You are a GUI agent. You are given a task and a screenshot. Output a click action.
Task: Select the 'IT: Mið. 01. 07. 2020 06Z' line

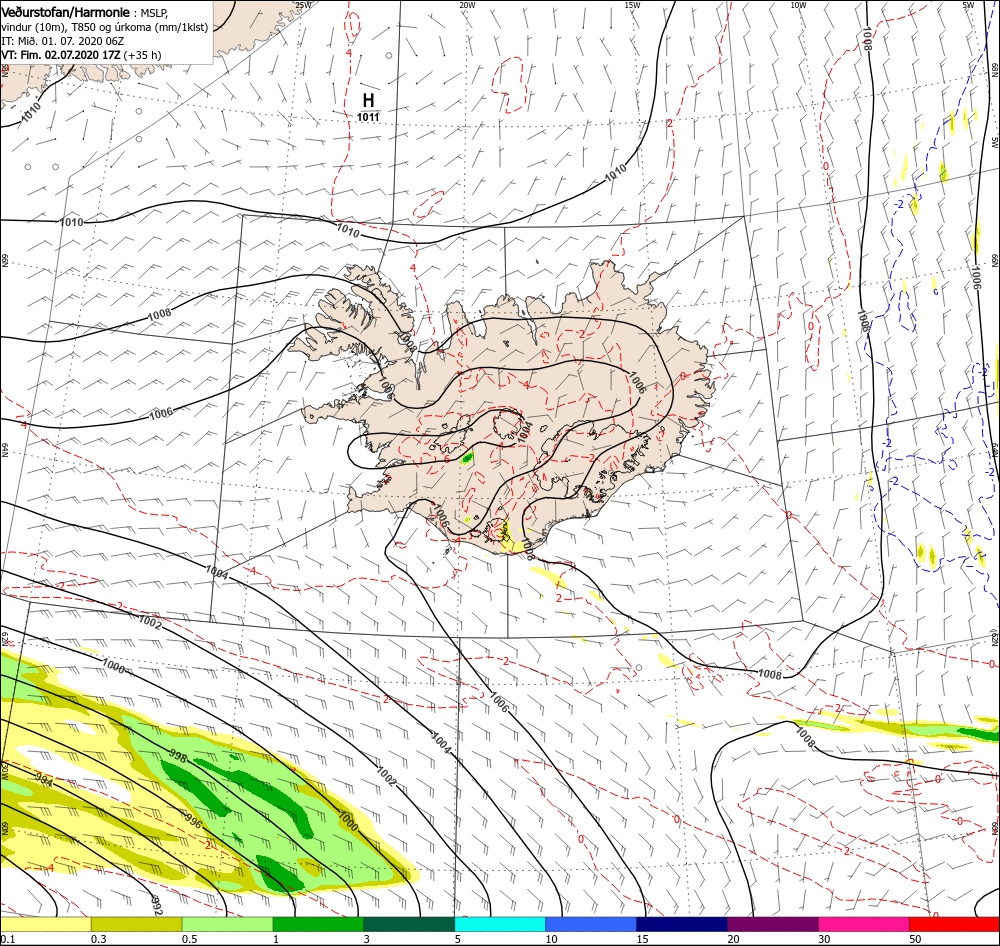tap(62, 41)
